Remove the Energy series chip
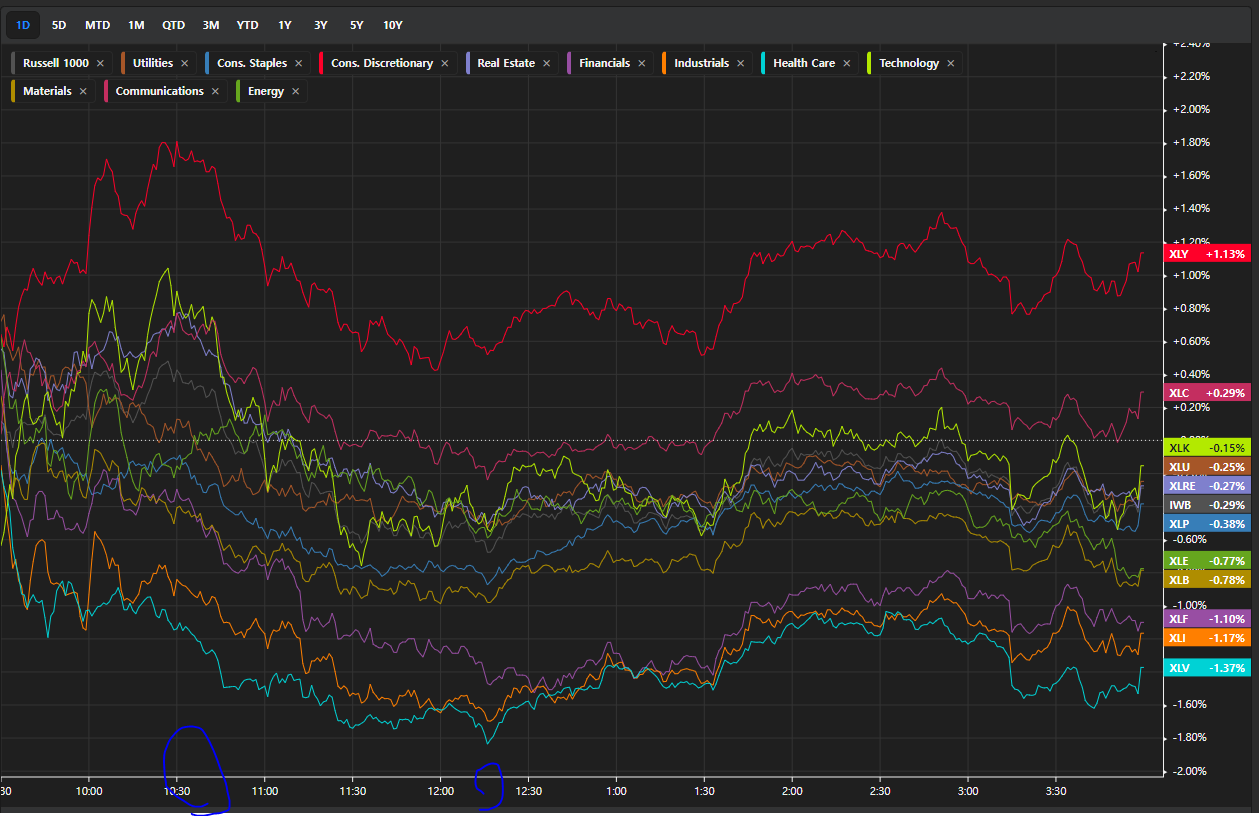Image resolution: width=1259 pixels, height=816 pixels. pos(295,91)
